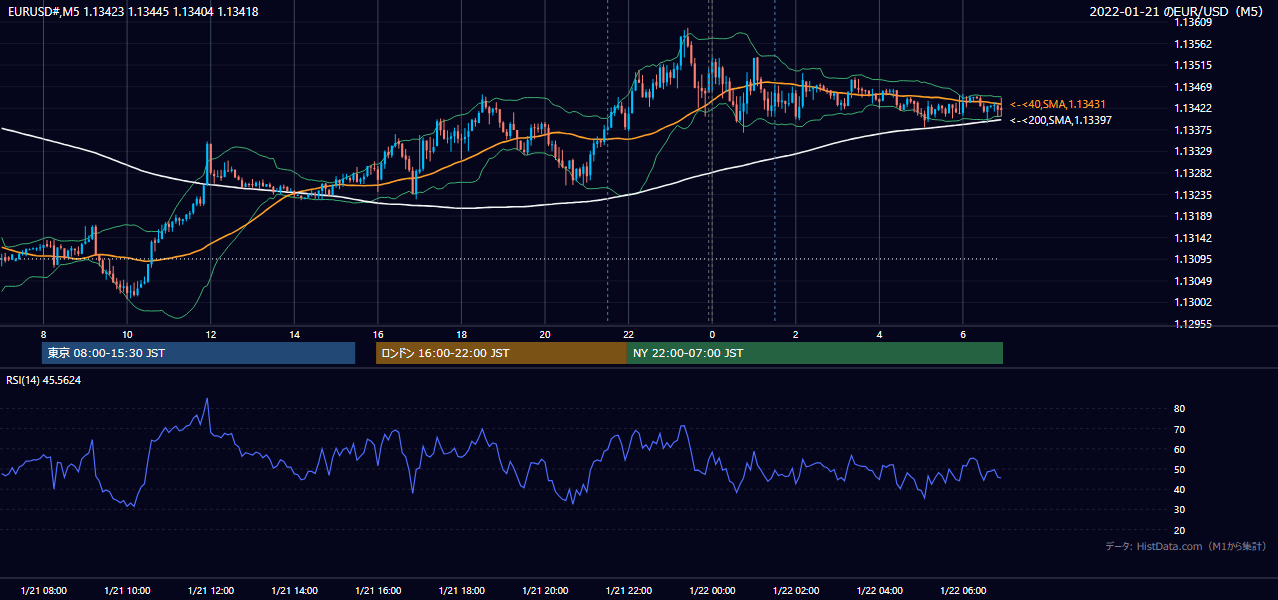Click RSI scale level 40
Screen dimensions: 1278x600
tap(1180, 489)
